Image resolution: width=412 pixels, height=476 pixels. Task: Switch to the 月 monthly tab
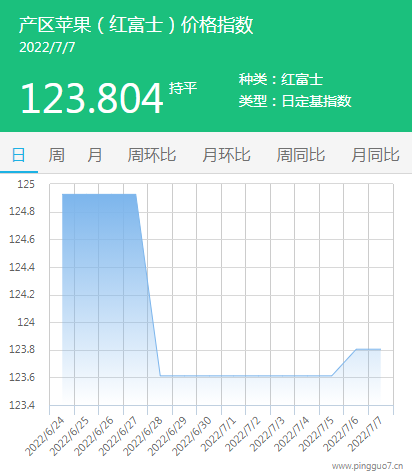click(95, 155)
